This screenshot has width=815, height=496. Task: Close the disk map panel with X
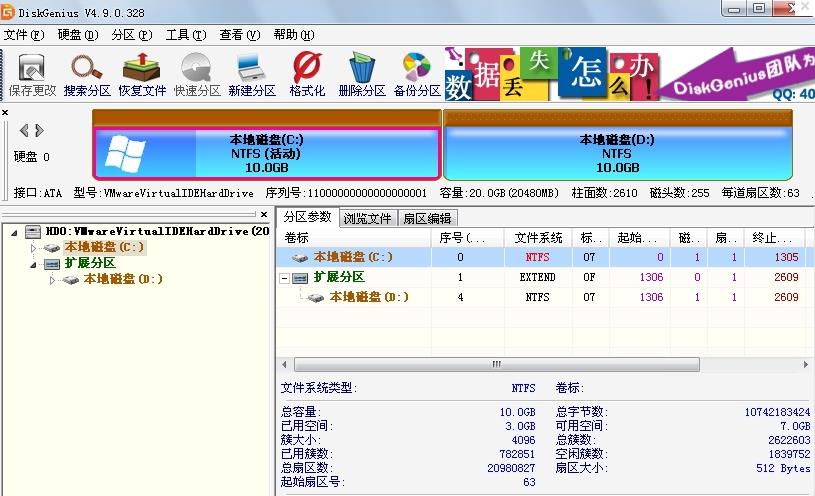click(x=5, y=112)
